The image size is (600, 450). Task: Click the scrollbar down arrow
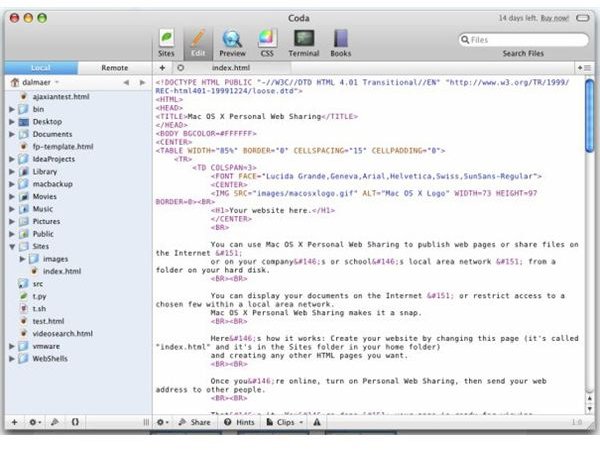(x=590, y=408)
